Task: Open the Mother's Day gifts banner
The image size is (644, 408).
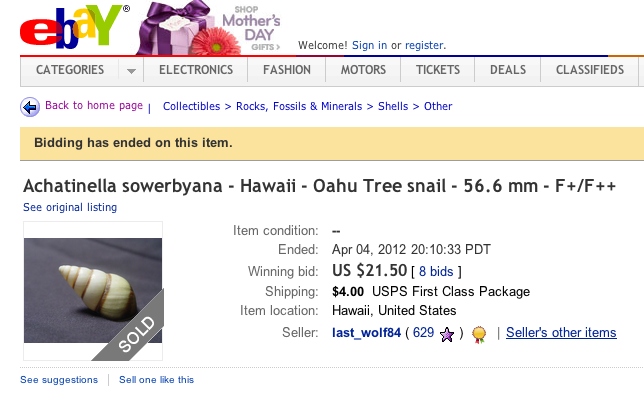Action: click(214, 27)
